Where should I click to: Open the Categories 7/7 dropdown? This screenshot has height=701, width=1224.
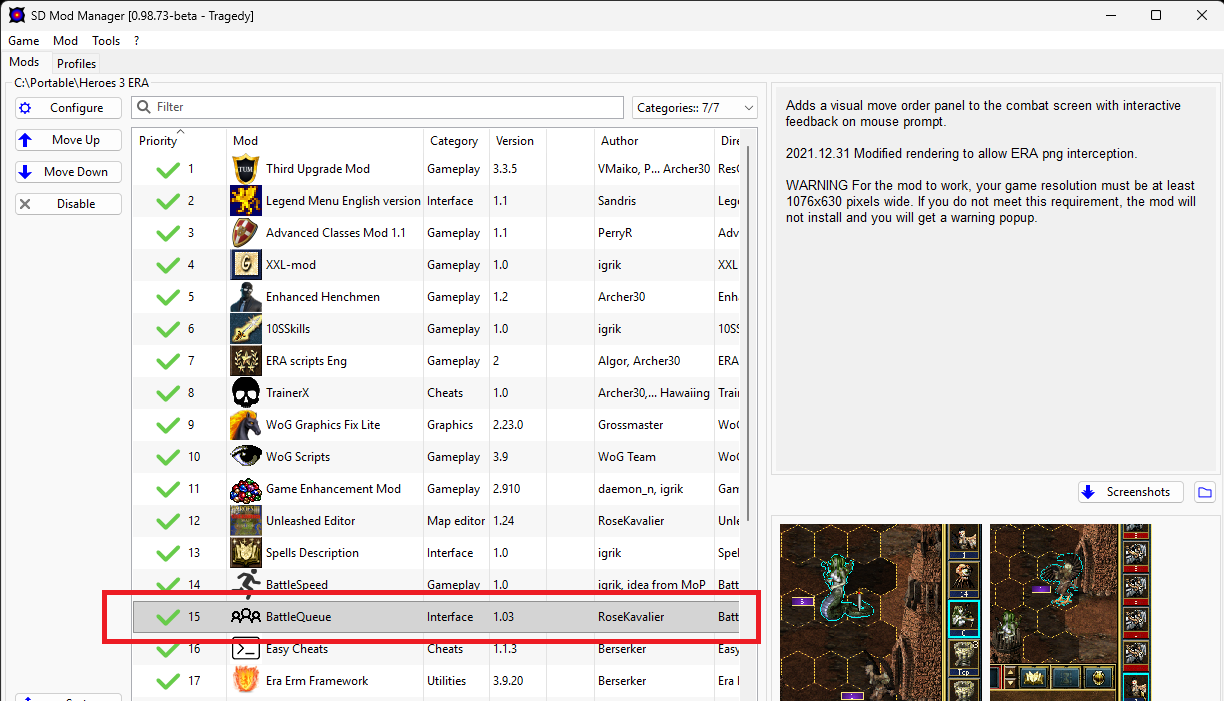click(x=695, y=107)
